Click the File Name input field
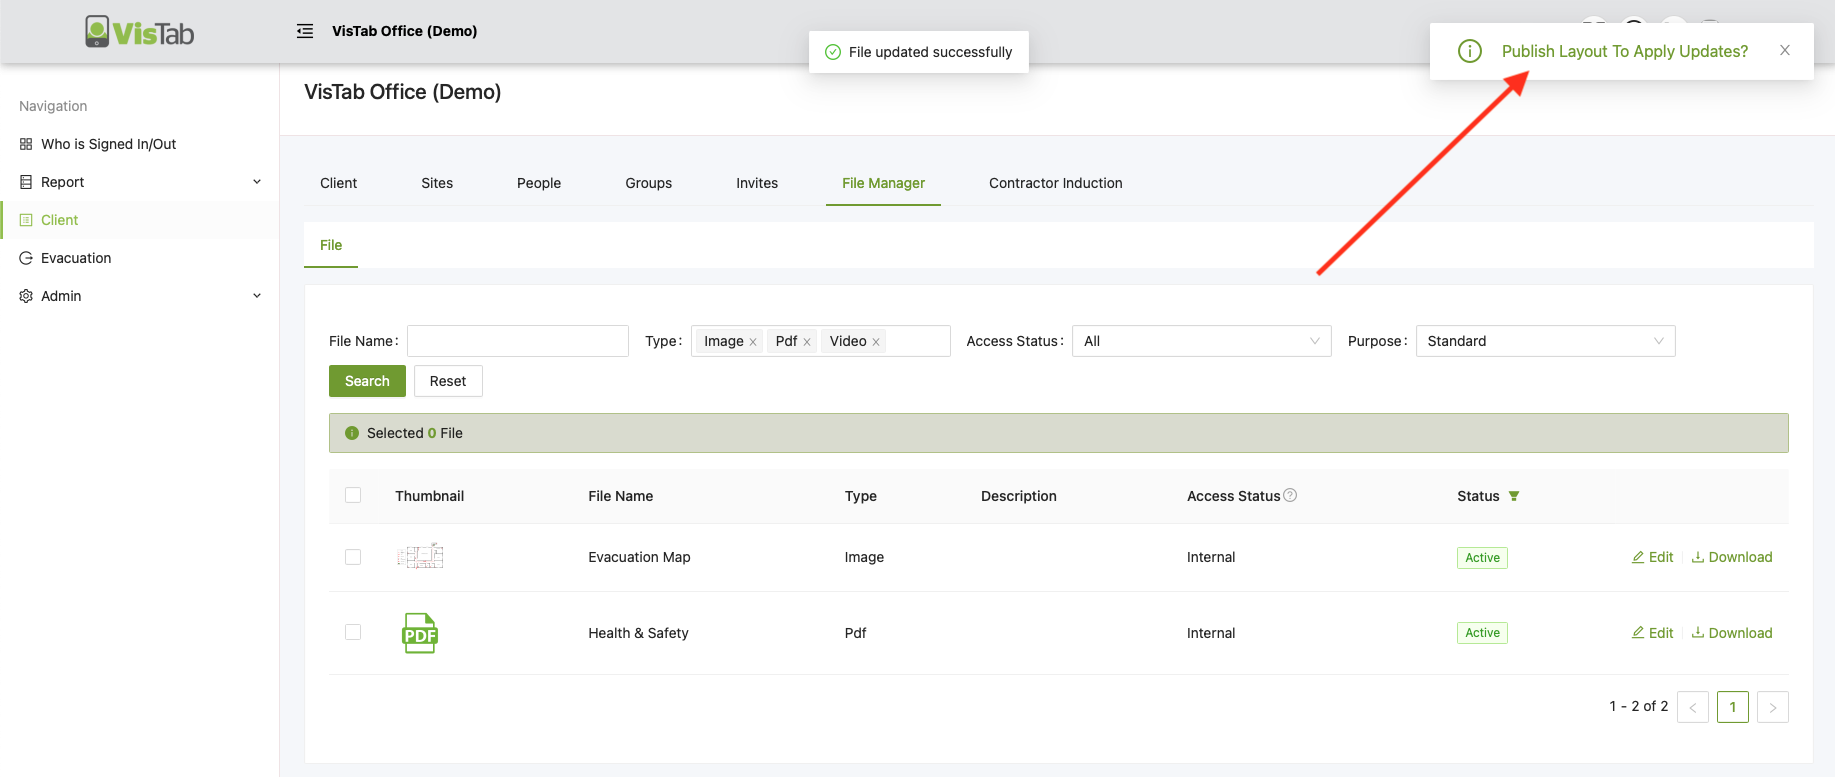The height and width of the screenshot is (777, 1835). click(x=518, y=341)
